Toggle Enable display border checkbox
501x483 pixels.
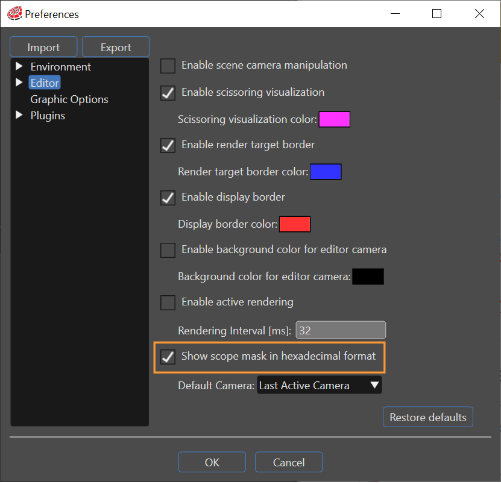click(168, 198)
